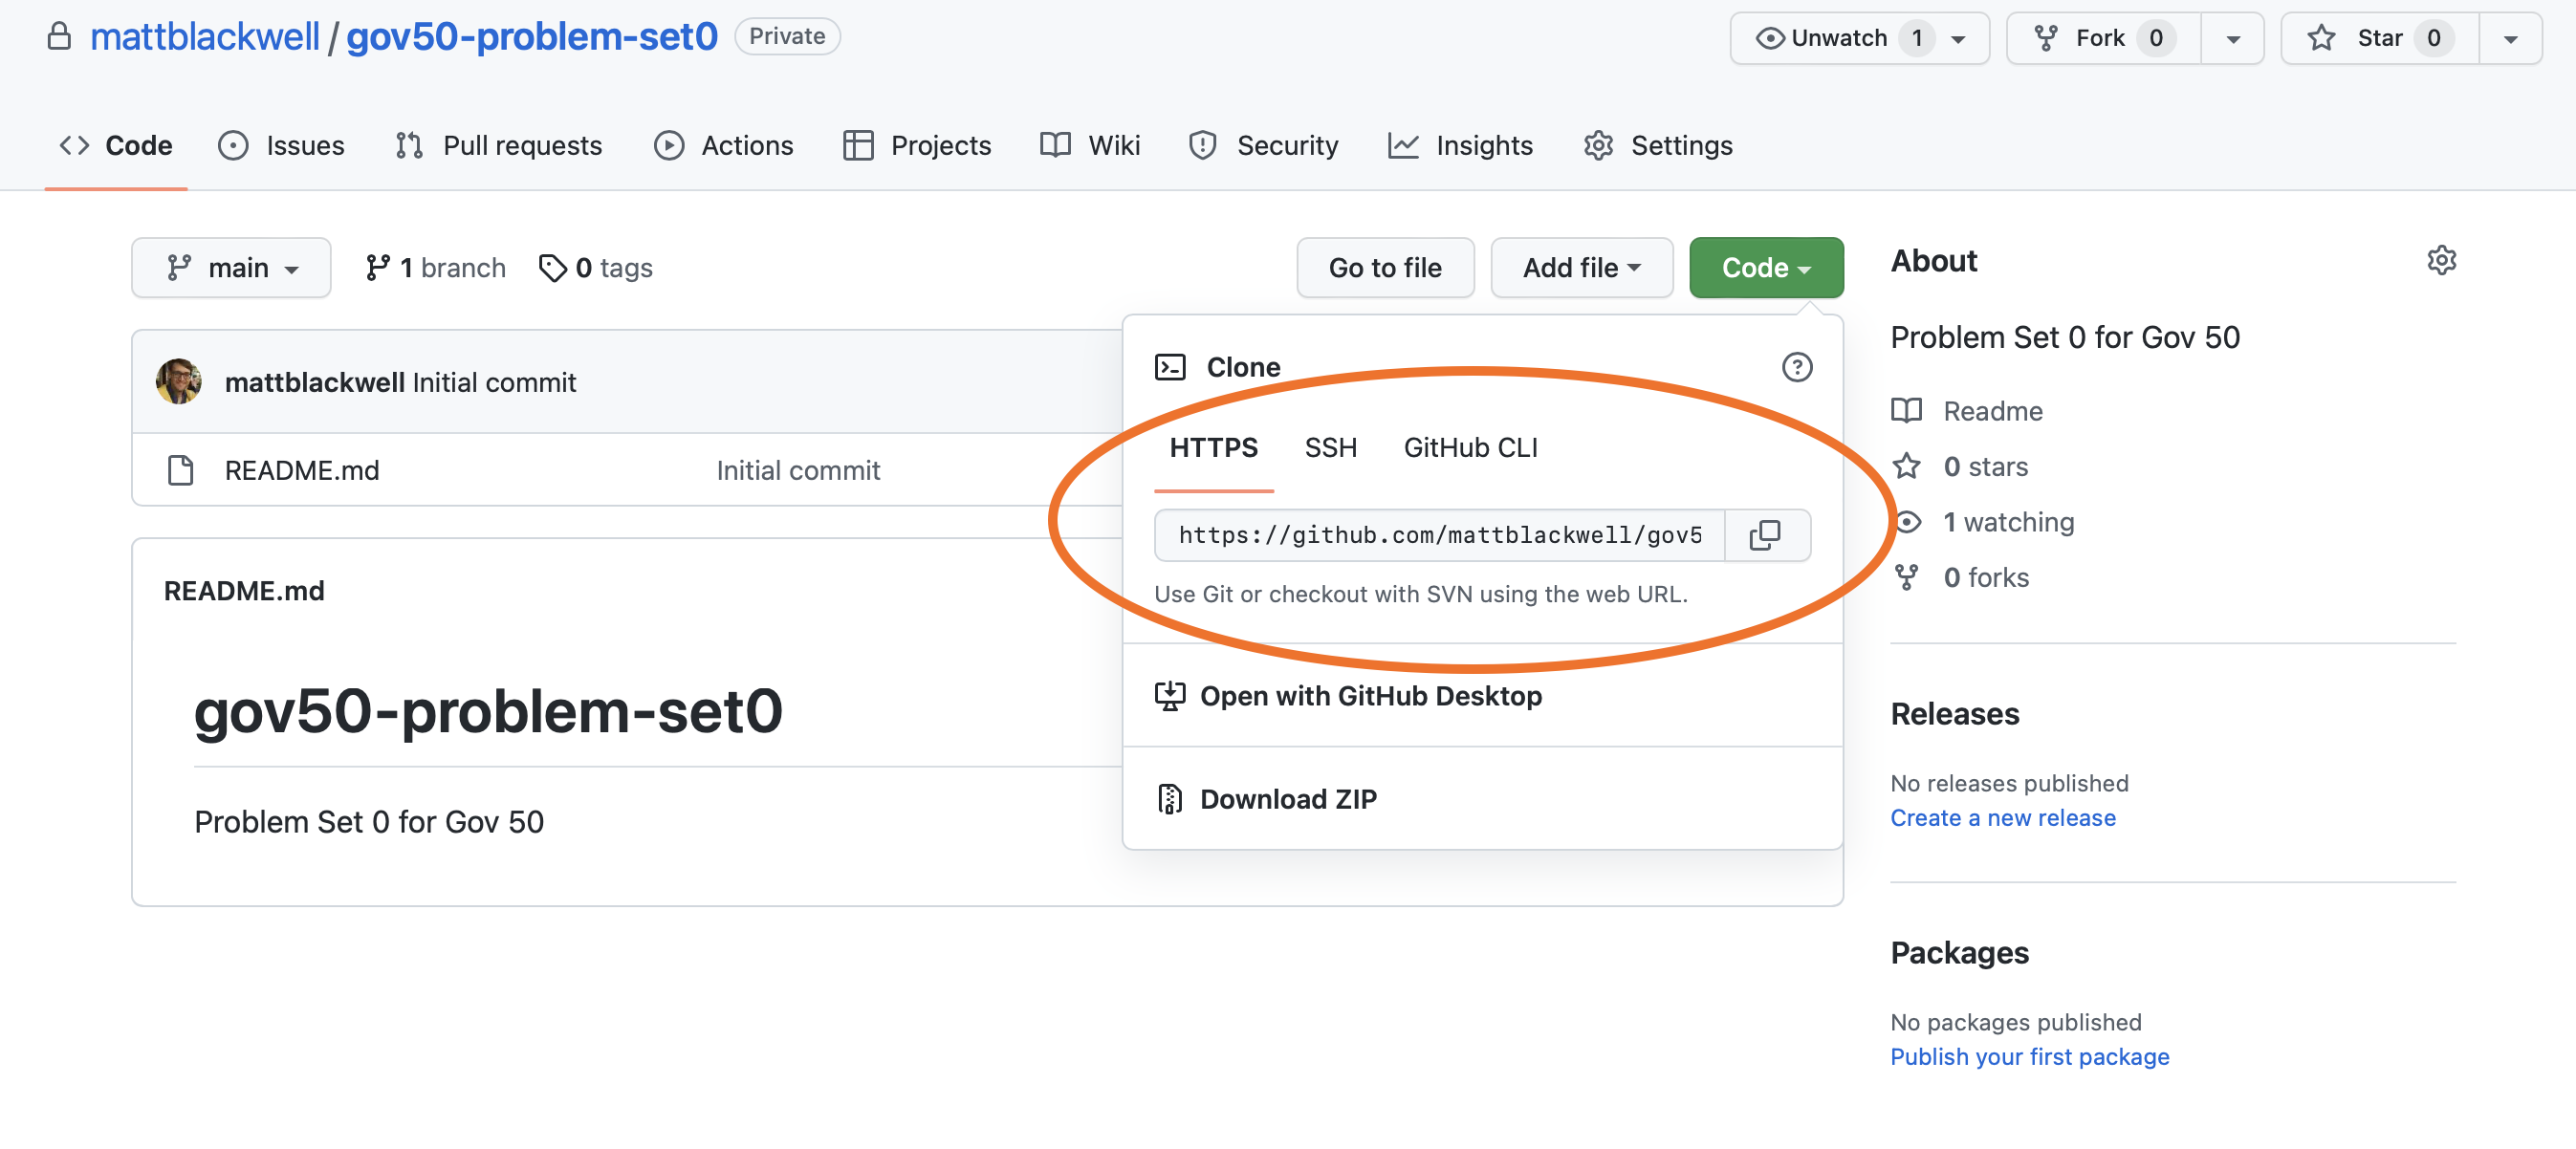Screen dimensions: 2576x1149
Task: Select the HTTPS tab in Clone dropdown
Action: point(1212,446)
